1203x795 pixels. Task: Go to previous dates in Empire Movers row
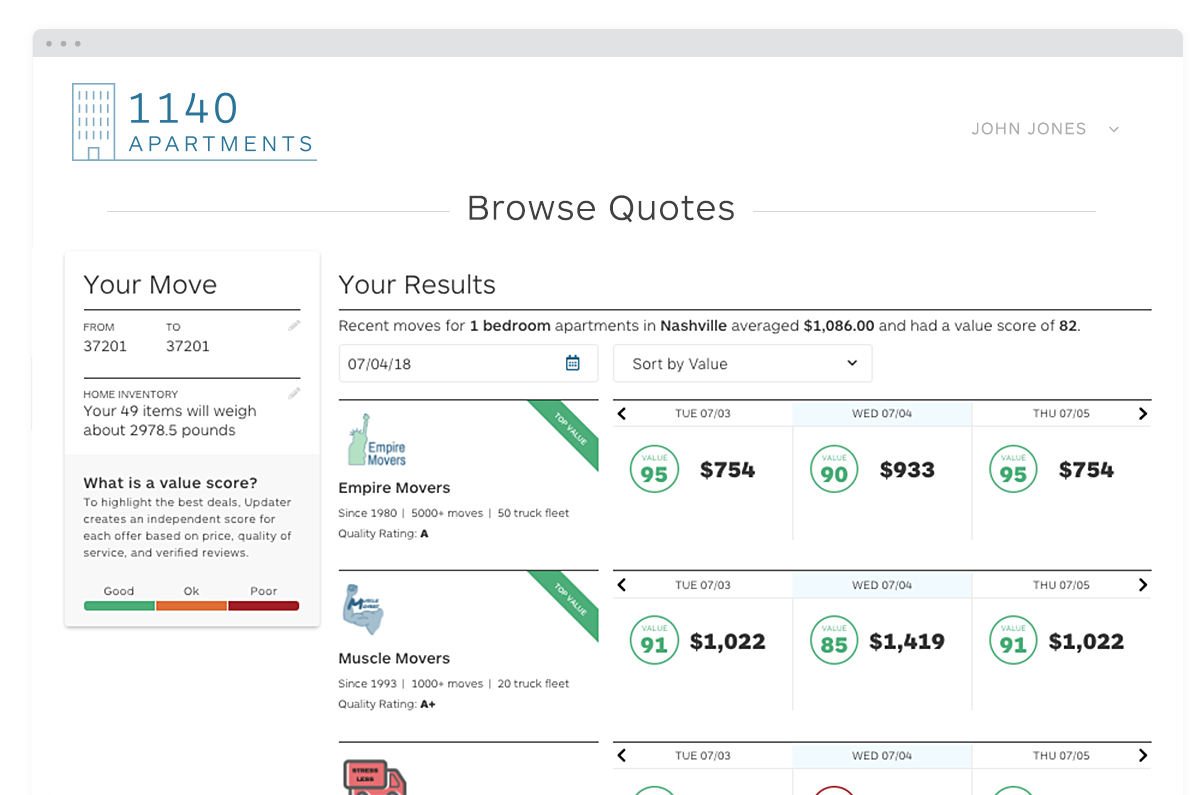(622, 414)
